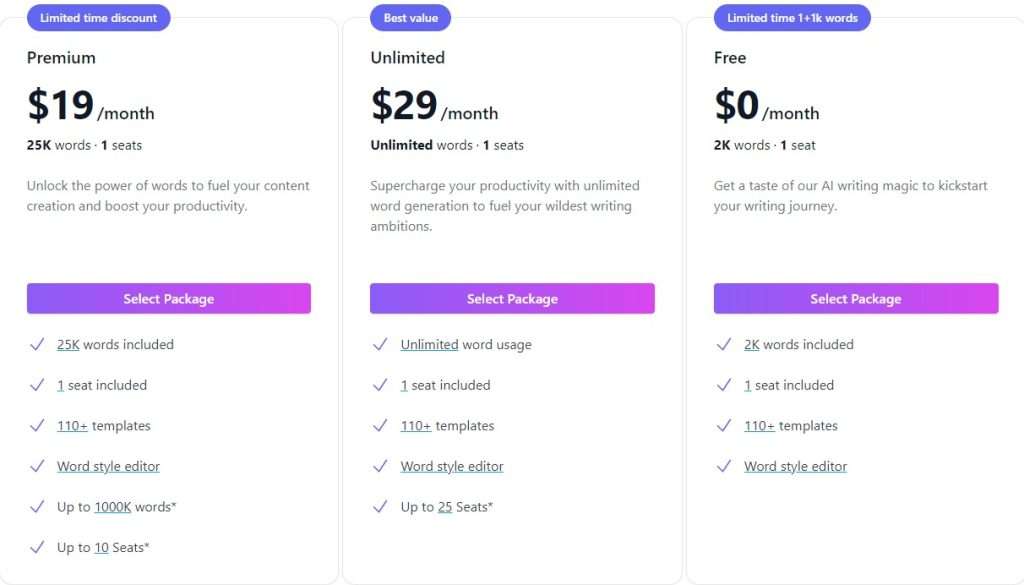Viewport: 1024px width, 585px height.
Task: Open the Unlimited word usage link
Action: 429,345
